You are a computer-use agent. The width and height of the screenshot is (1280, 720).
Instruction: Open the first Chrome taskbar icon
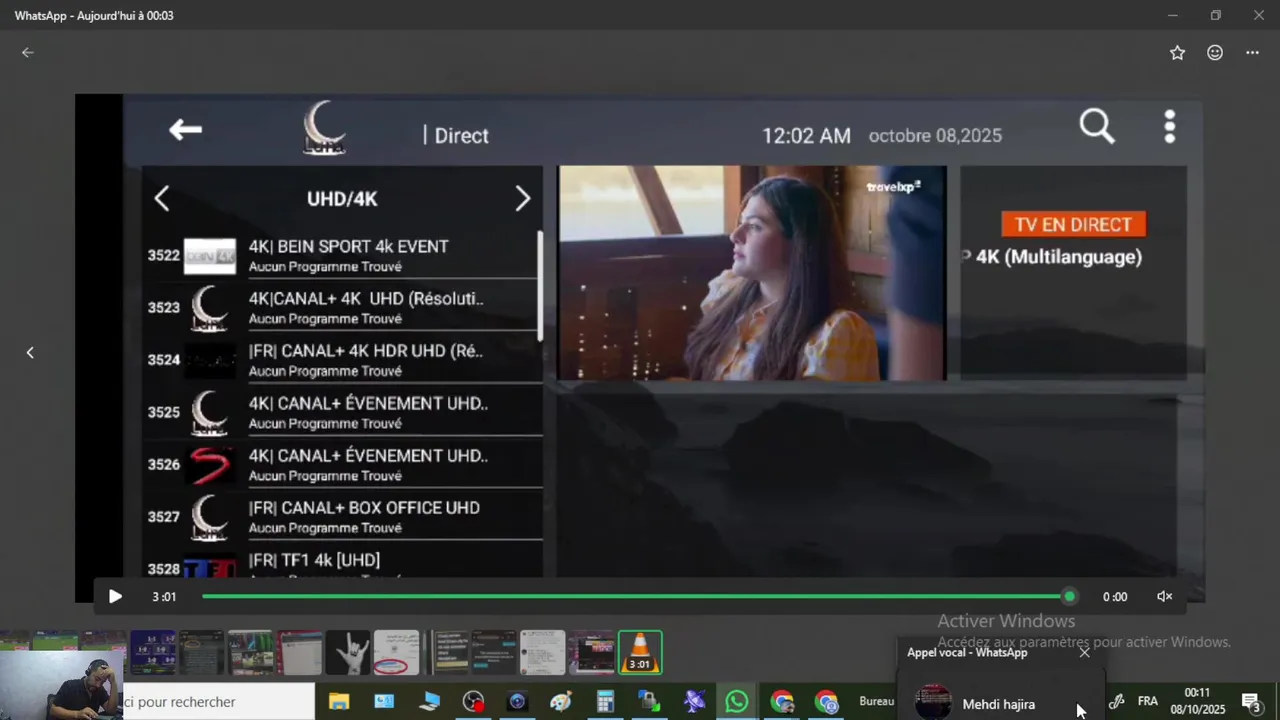[x=782, y=702]
